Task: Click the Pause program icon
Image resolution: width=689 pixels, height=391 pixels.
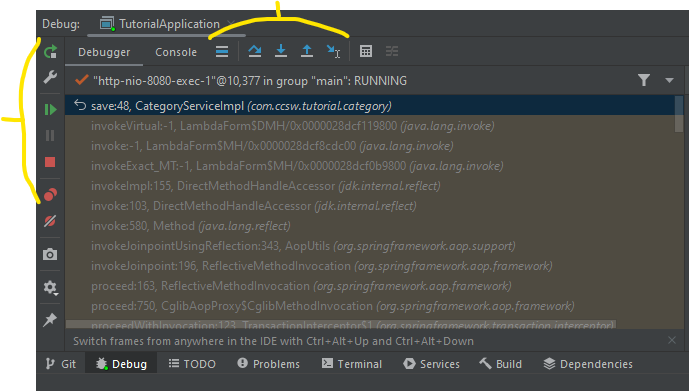Action: 50,135
